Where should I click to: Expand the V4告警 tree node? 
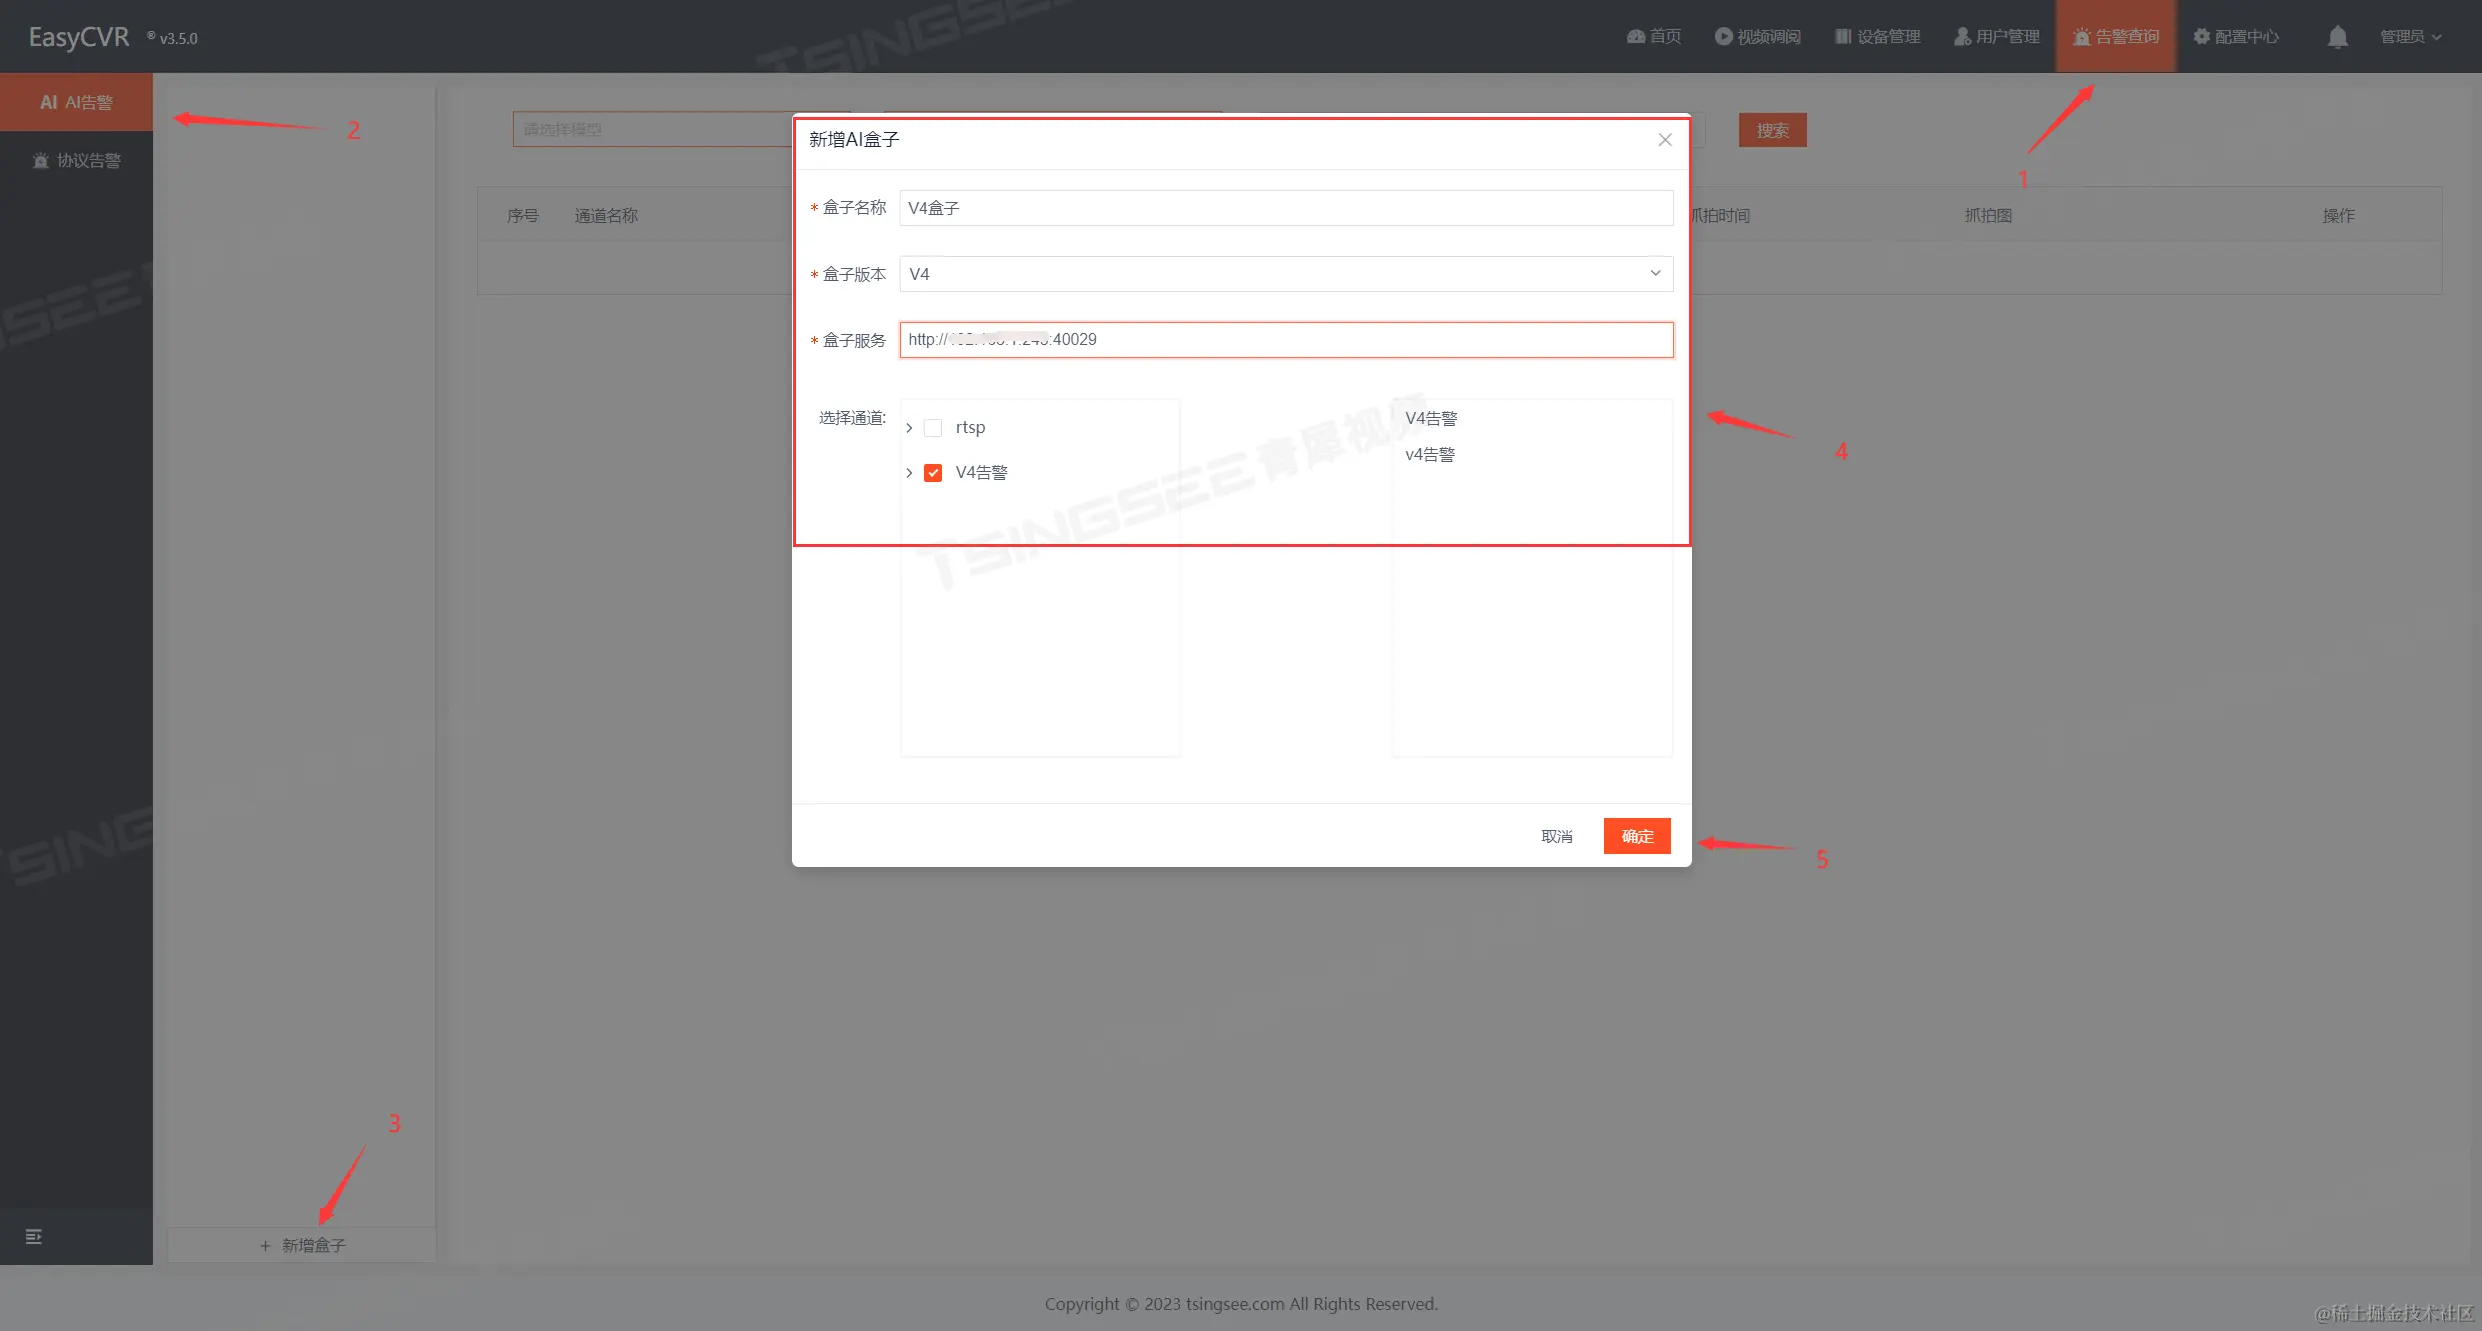coord(909,473)
